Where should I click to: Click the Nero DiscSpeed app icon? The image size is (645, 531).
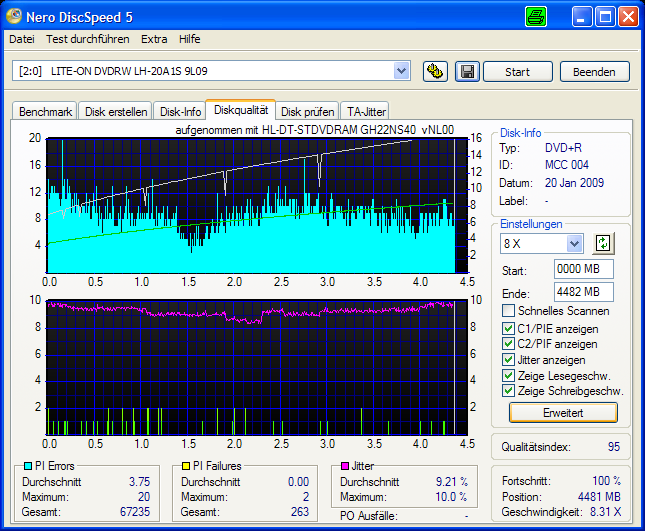point(14,16)
